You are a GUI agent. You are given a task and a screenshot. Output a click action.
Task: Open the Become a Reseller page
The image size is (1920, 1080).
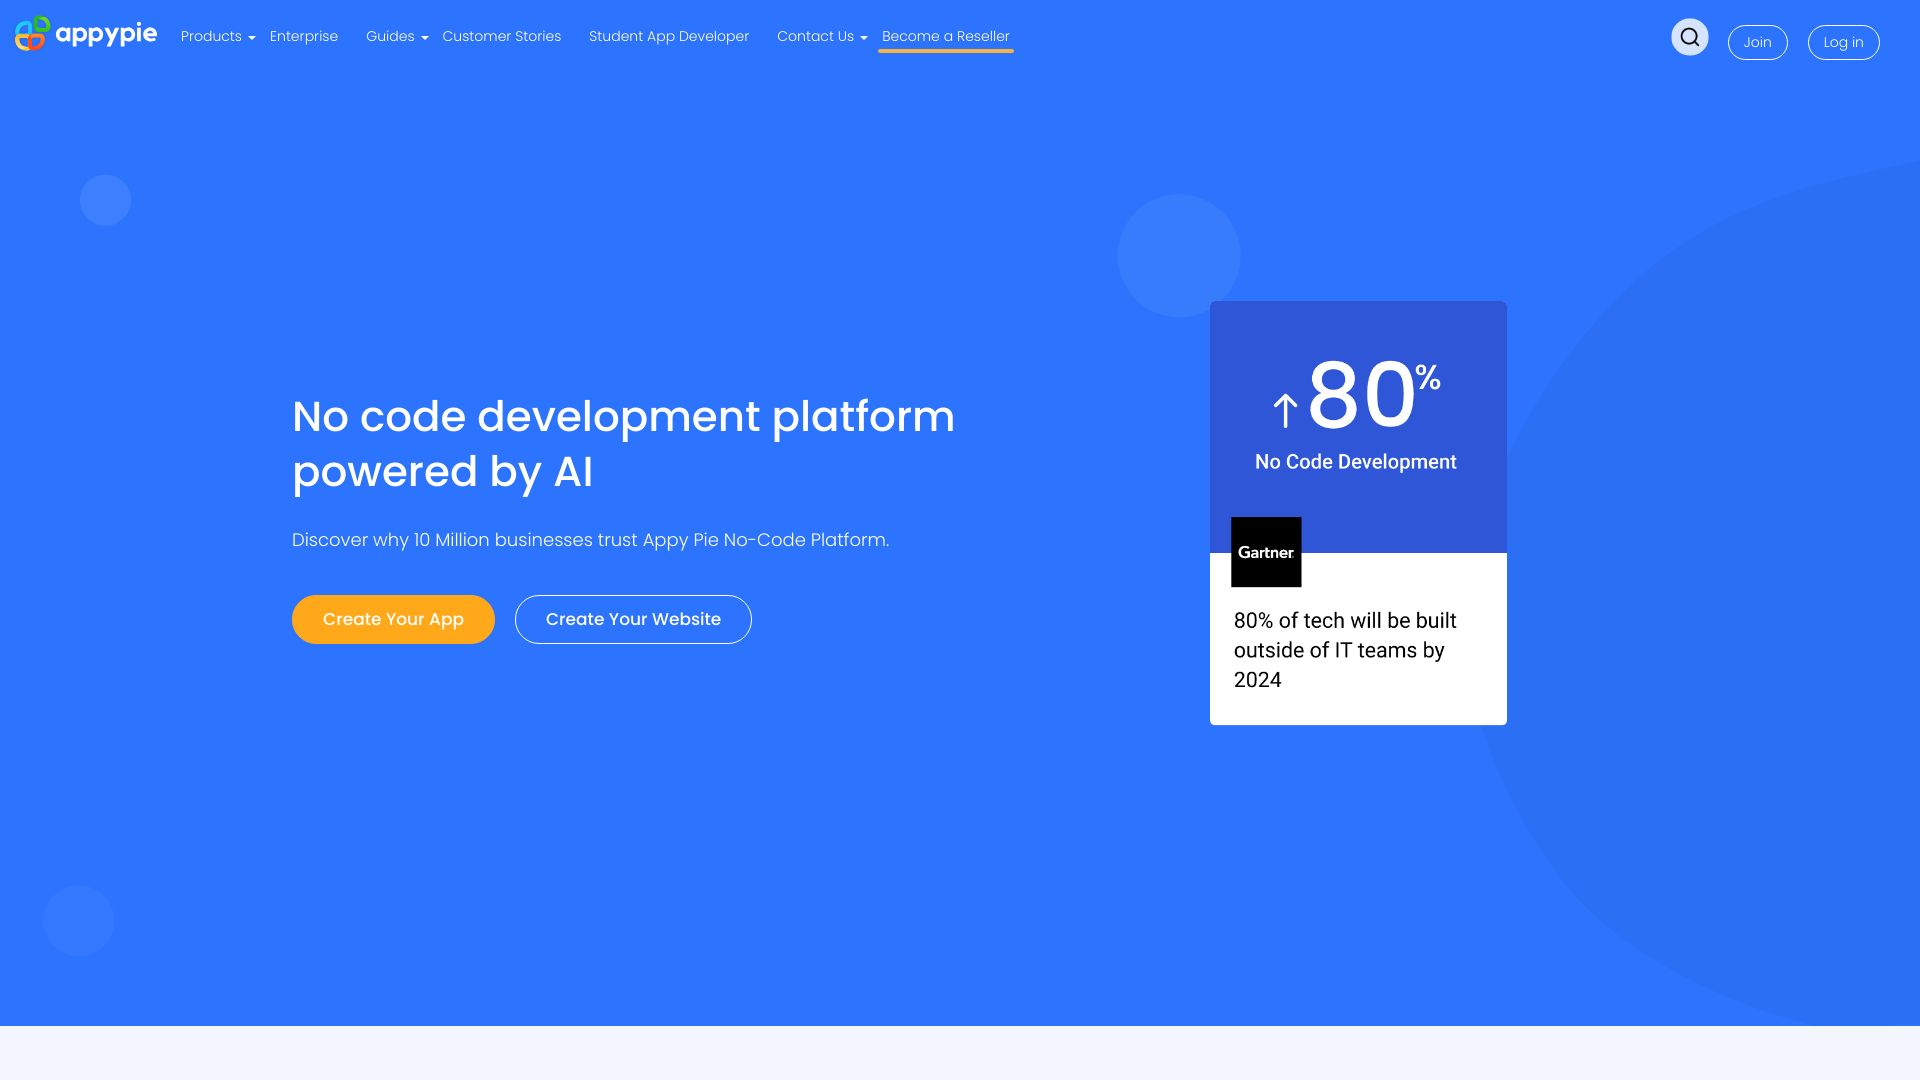944,36
